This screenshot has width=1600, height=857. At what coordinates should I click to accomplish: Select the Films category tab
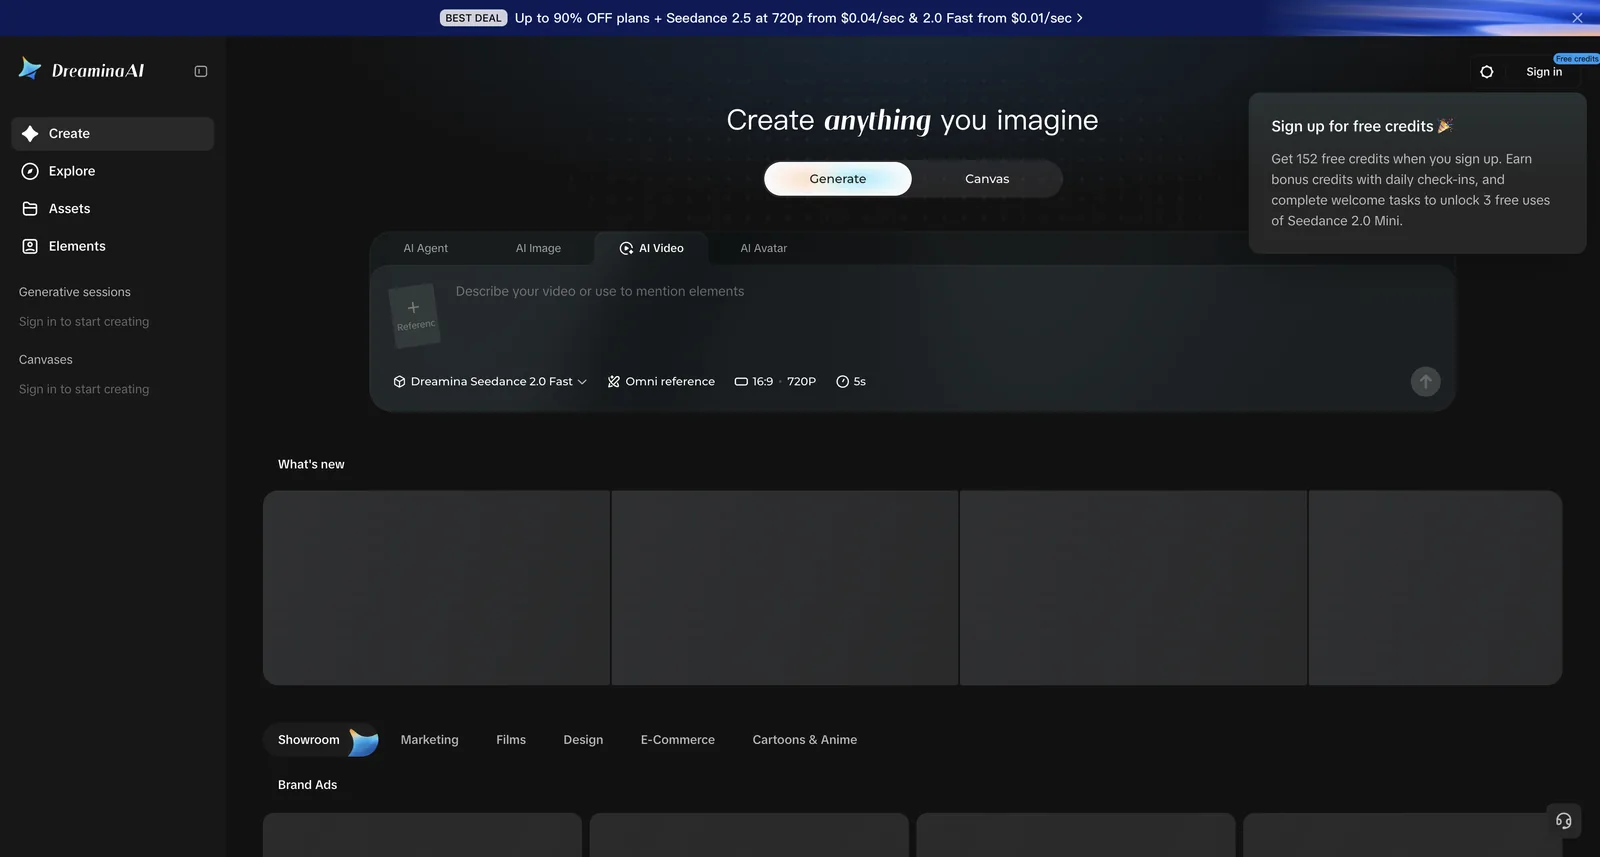click(x=511, y=740)
